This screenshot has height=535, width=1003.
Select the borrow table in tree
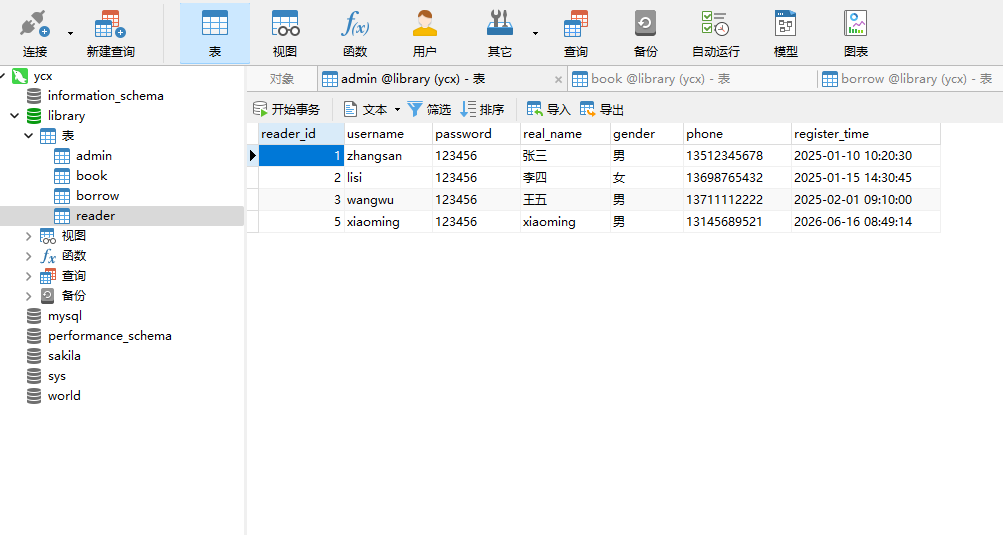[97, 196]
